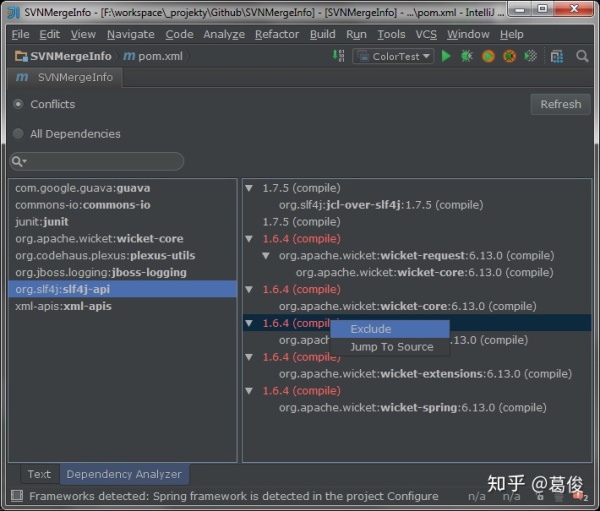The width and height of the screenshot is (600, 511).
Task: Open the File menu
Action: 20,34
